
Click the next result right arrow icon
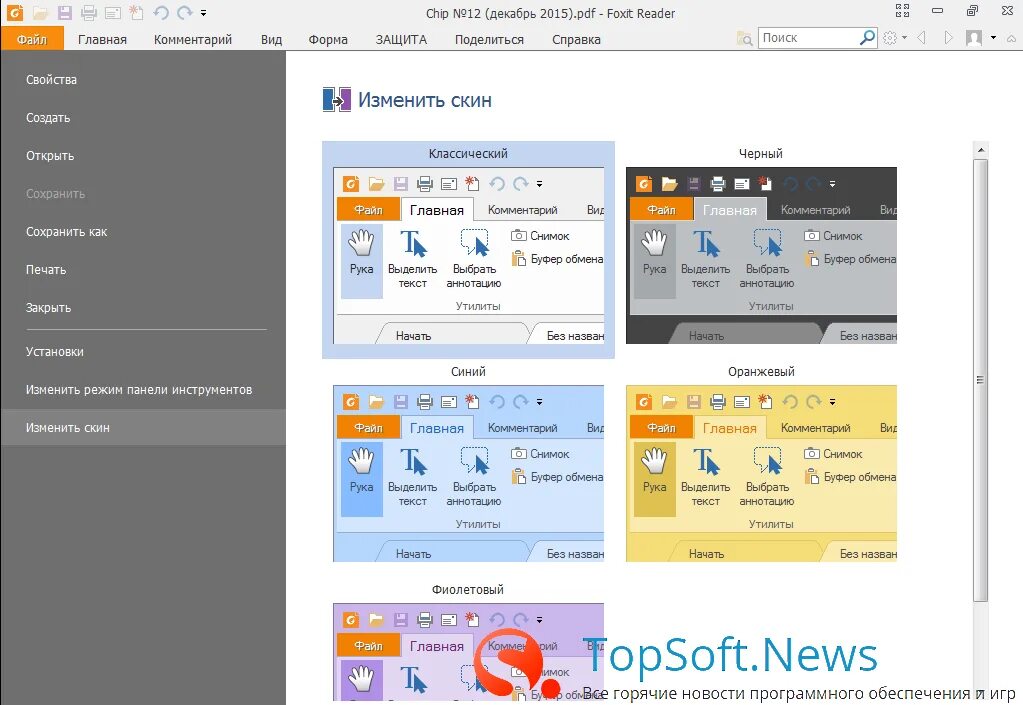[x=948, y=38]
